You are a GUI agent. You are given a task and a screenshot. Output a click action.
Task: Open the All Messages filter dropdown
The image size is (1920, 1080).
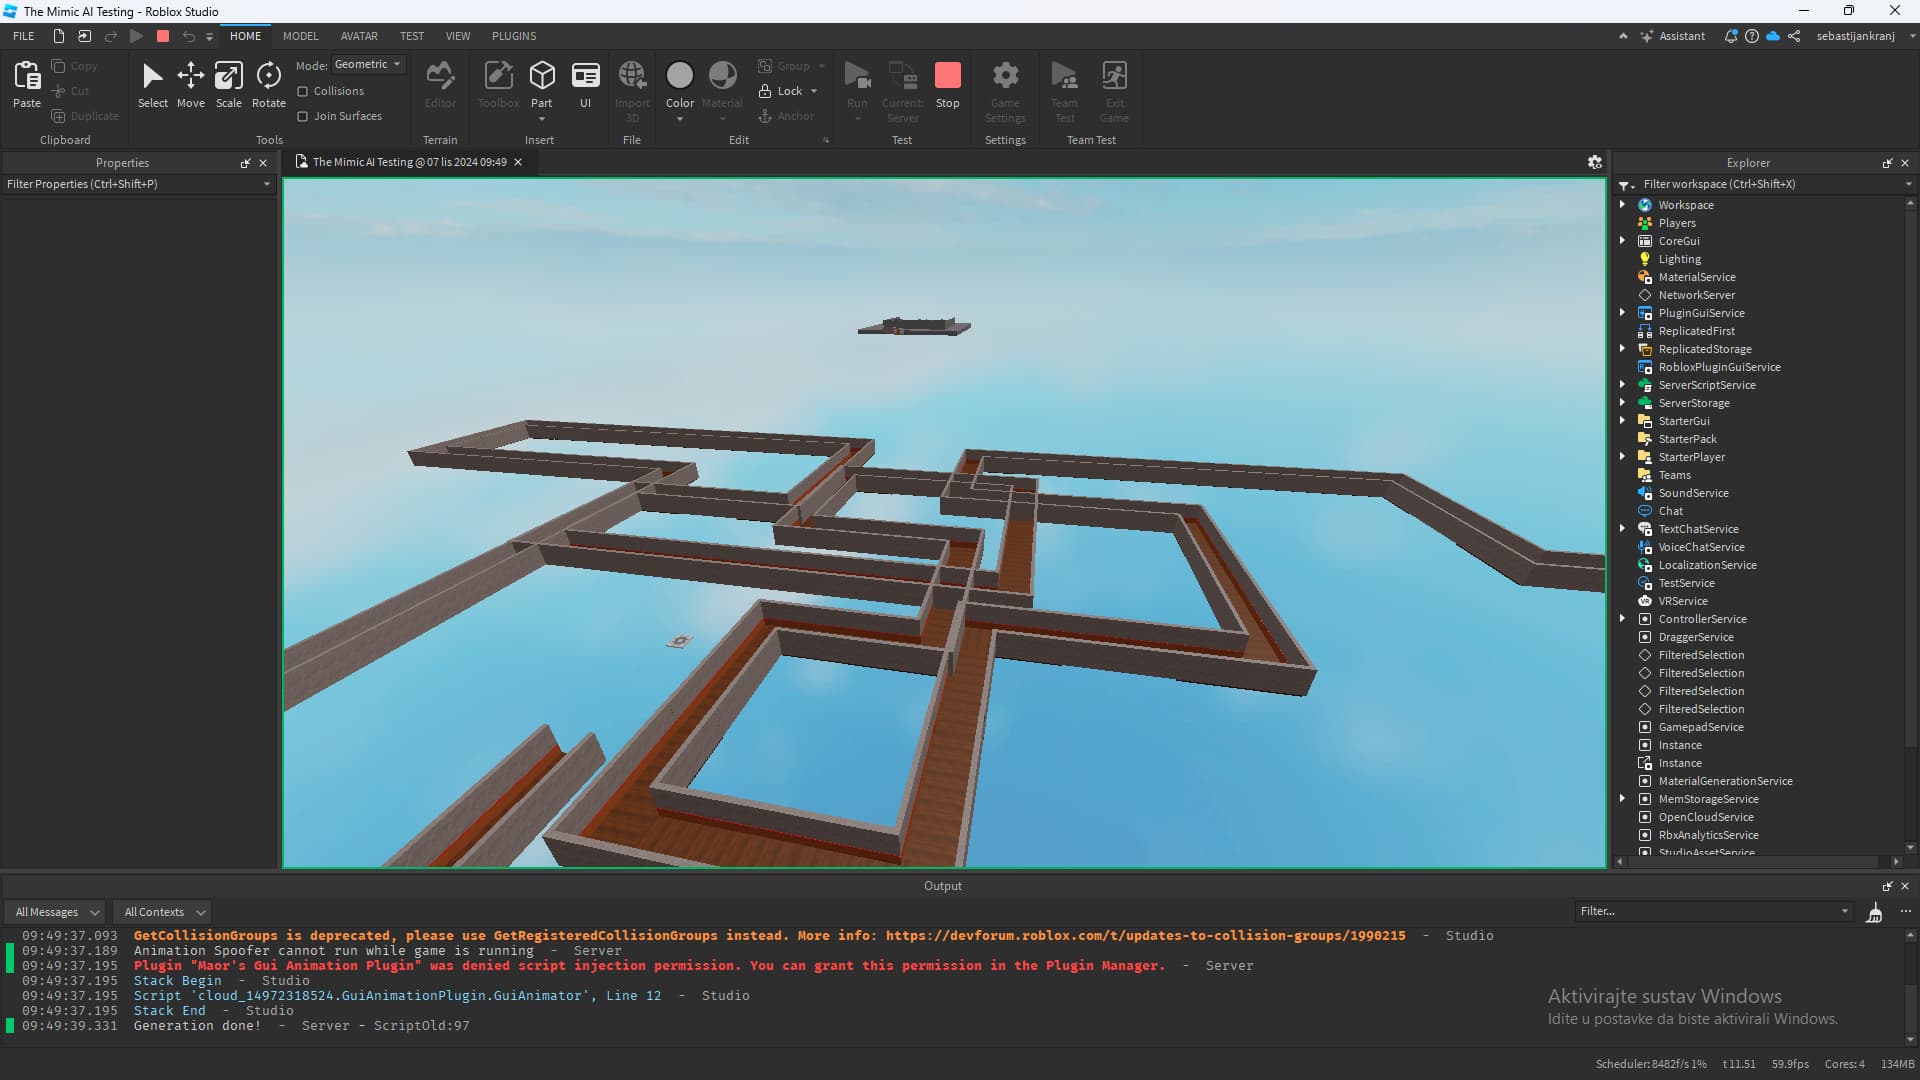(55, 911)
